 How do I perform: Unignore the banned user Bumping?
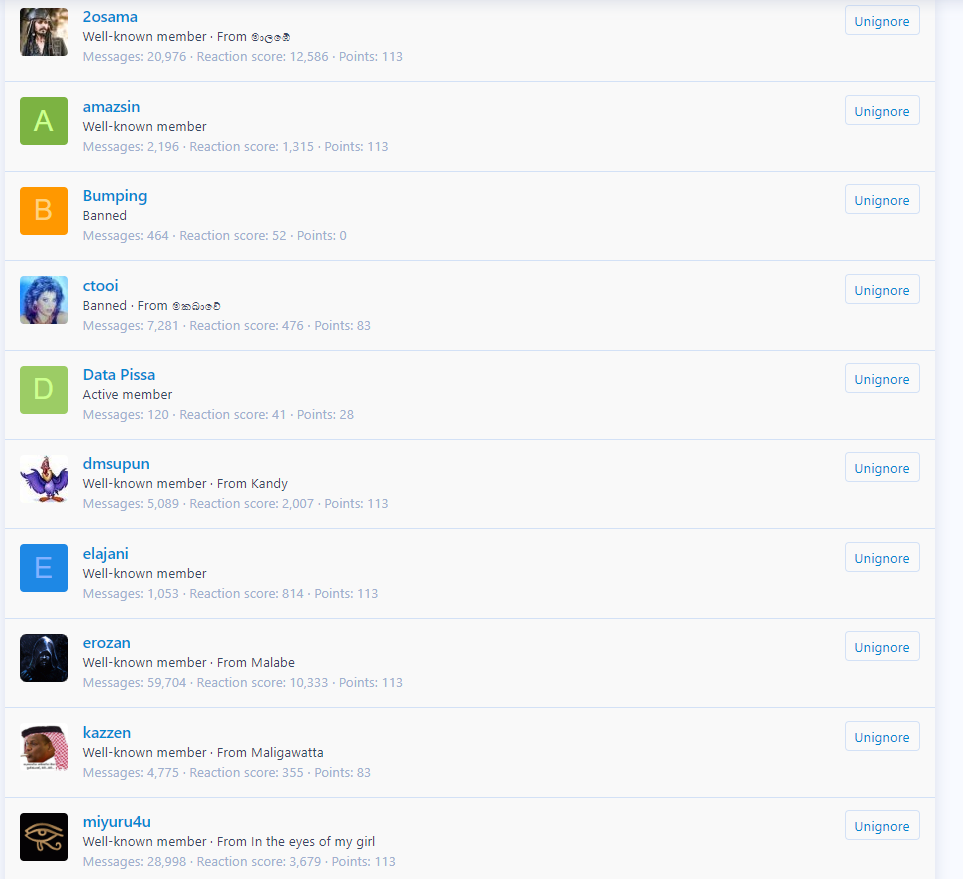click(x=882, y=200)
